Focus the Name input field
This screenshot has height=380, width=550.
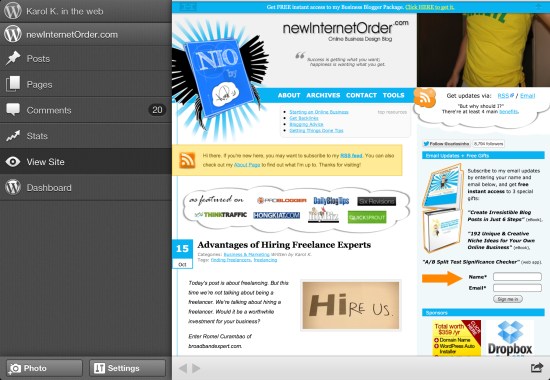click(x=517, y=277)
